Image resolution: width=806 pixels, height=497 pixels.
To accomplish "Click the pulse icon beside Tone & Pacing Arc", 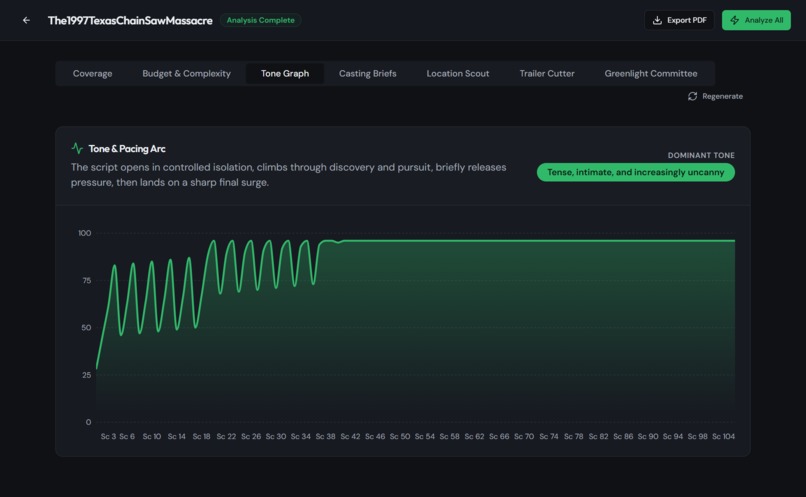I will (77, 149).
